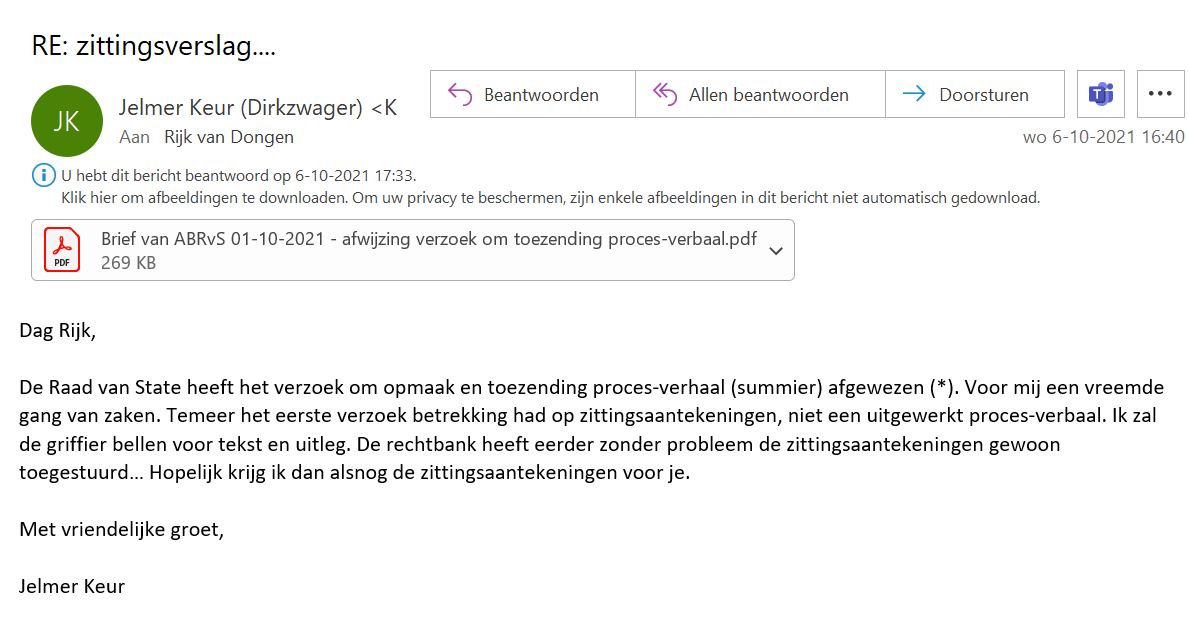Click the 'U hebt dit bericht beantwoord' notice
This screenshot has width=1188, height=643.
tap(238, 176)
